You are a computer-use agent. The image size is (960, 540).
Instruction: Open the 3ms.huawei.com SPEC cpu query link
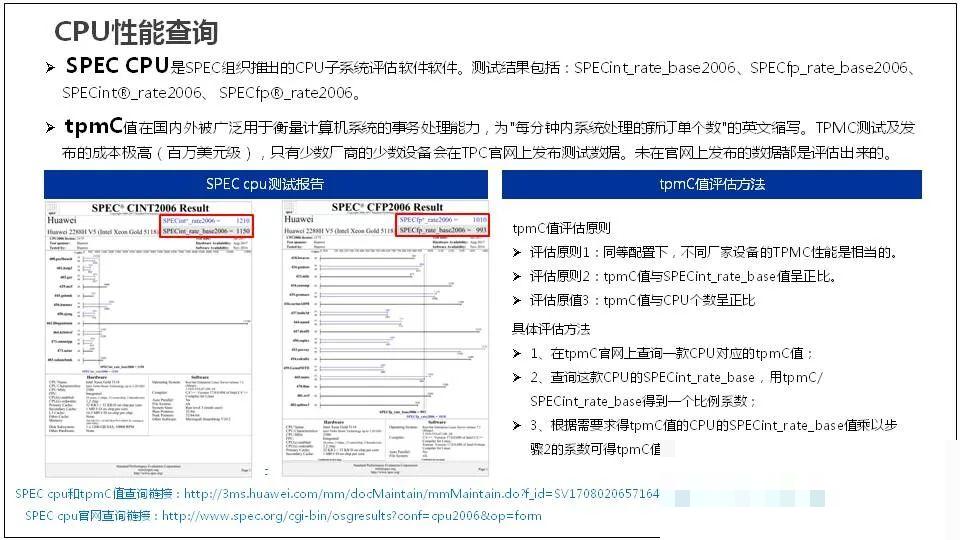pos(421,493)
